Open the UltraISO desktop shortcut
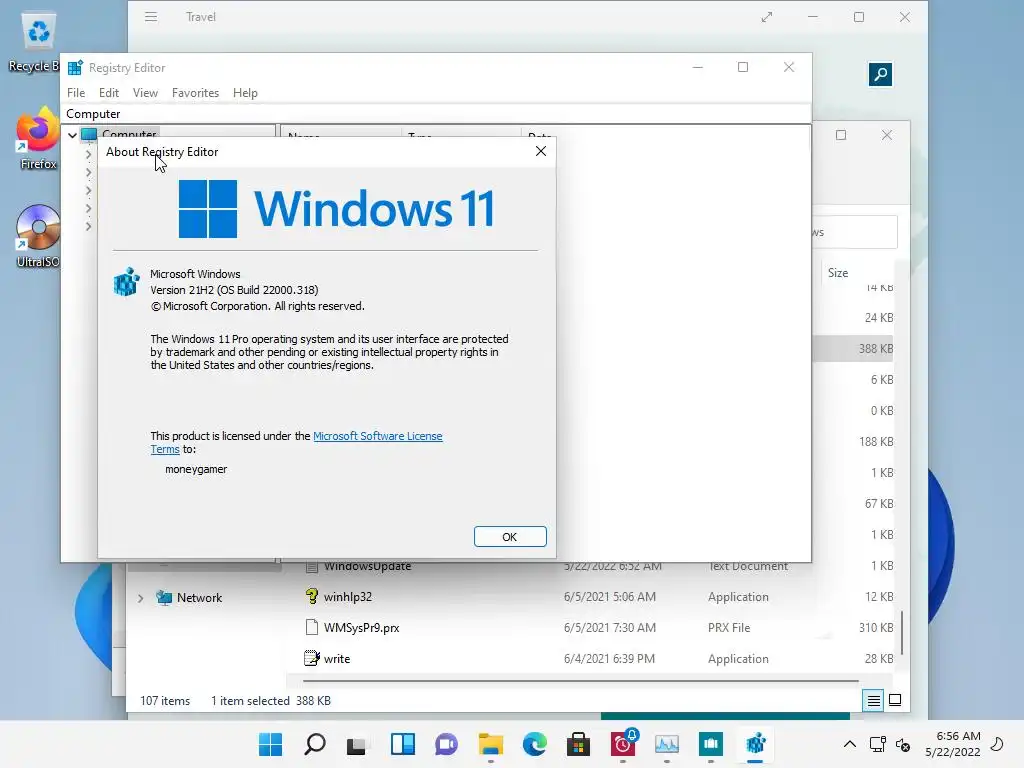 [x=37, y=236]
